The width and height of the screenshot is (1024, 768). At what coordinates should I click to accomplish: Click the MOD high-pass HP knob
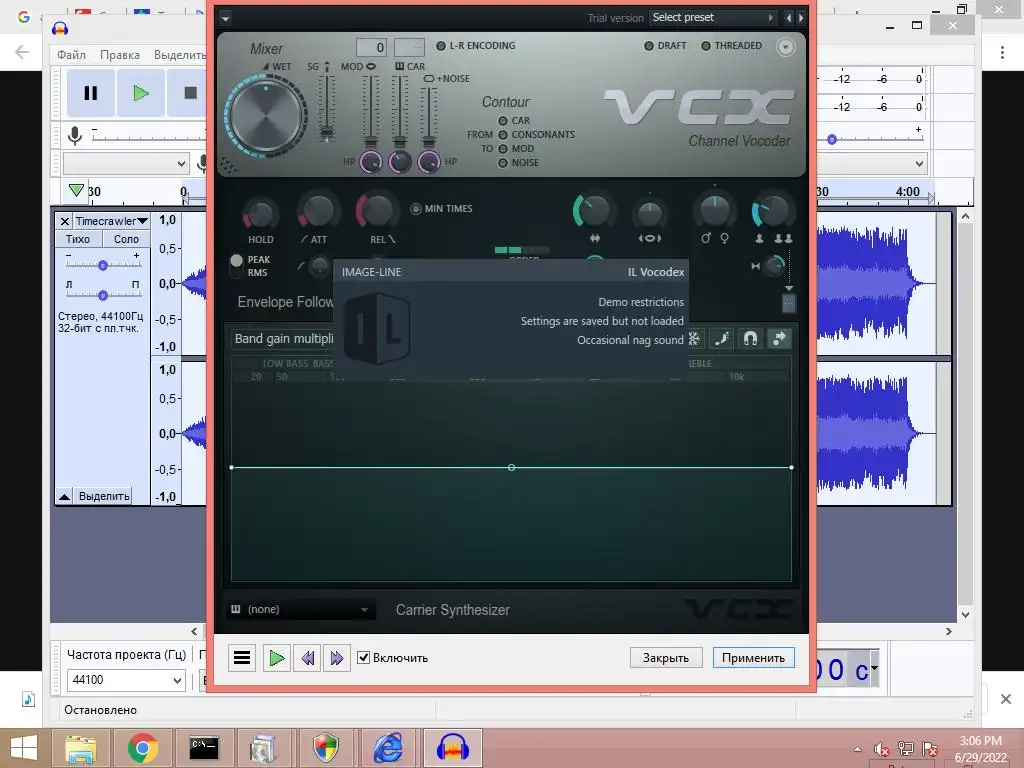pos(370,161)
